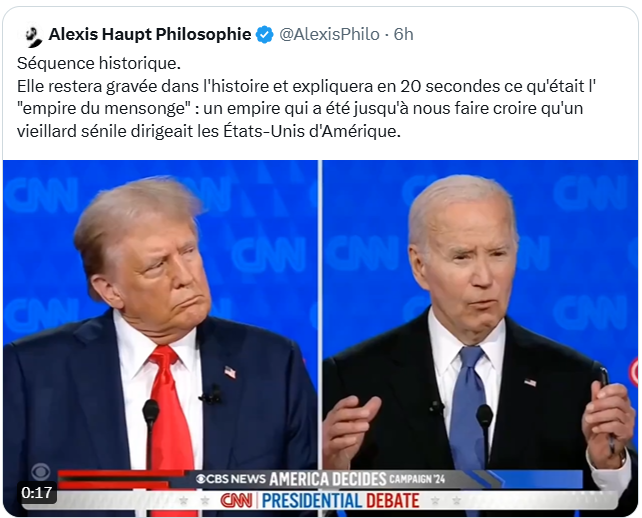
Task: Select the 'Séquence historique.' opening line
Action: 99,63
